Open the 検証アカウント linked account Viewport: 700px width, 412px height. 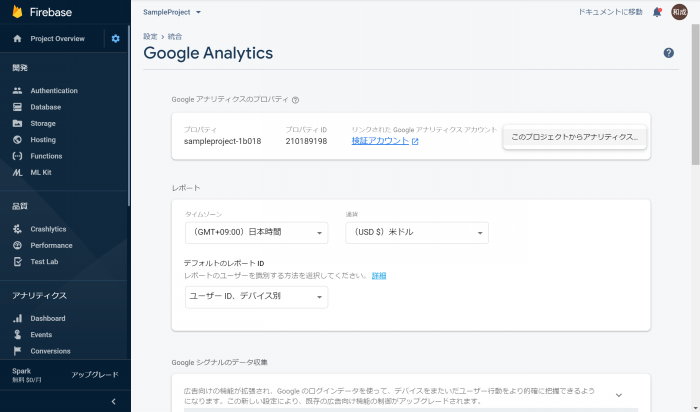tap(380, 141)
